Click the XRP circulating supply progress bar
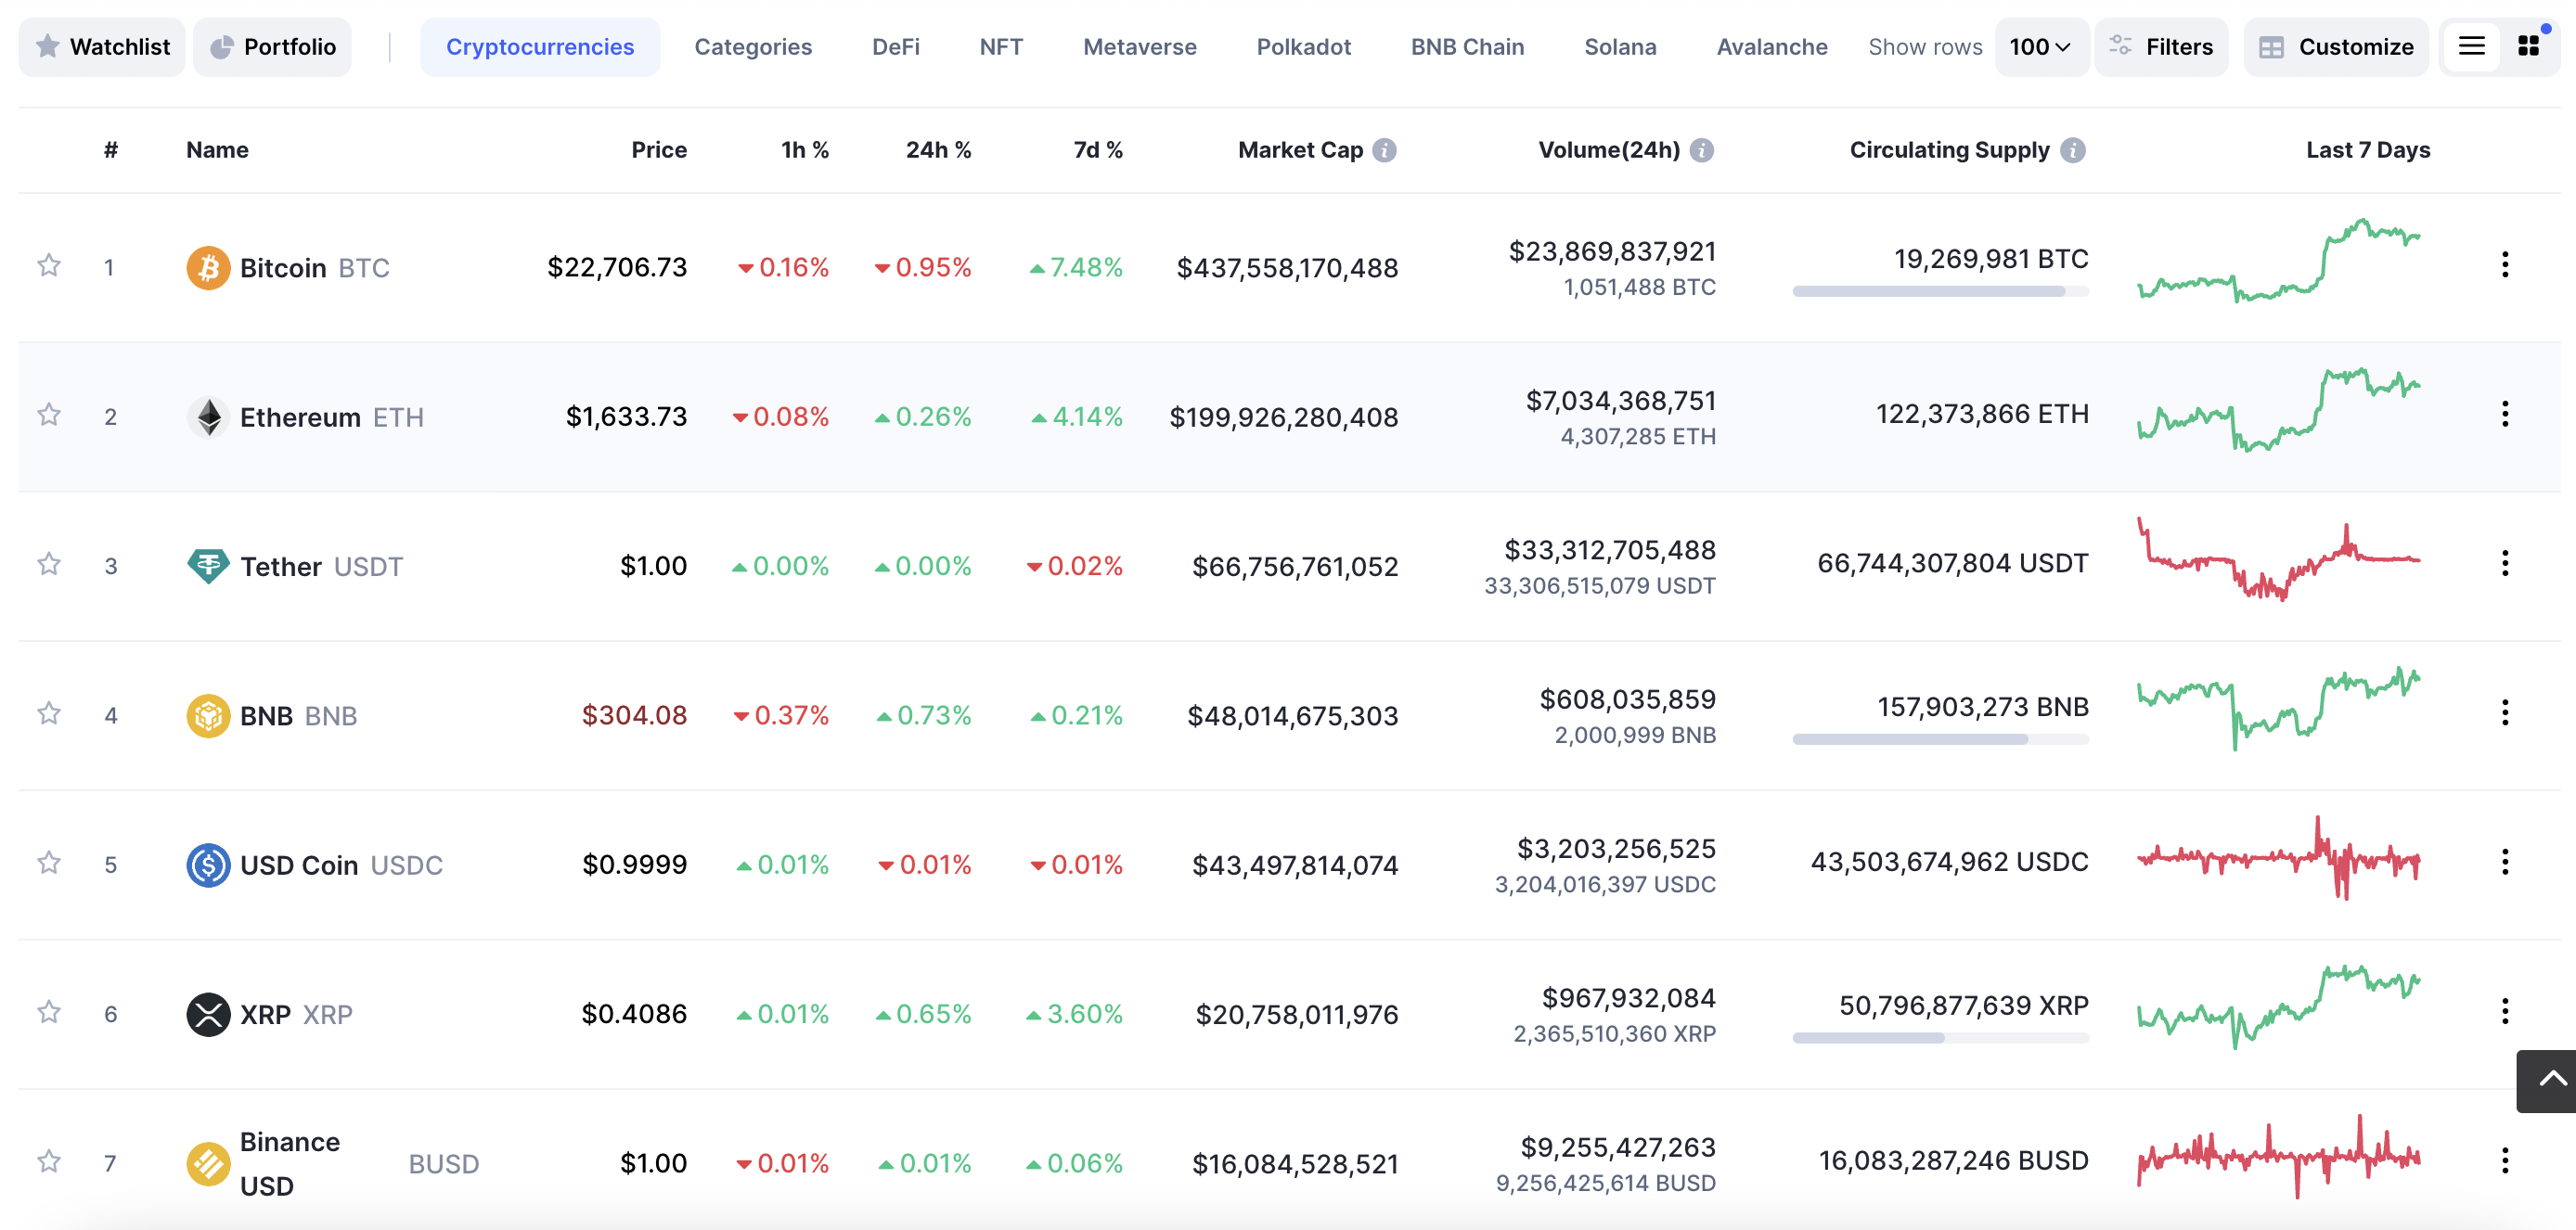 pos(1940,1038)
